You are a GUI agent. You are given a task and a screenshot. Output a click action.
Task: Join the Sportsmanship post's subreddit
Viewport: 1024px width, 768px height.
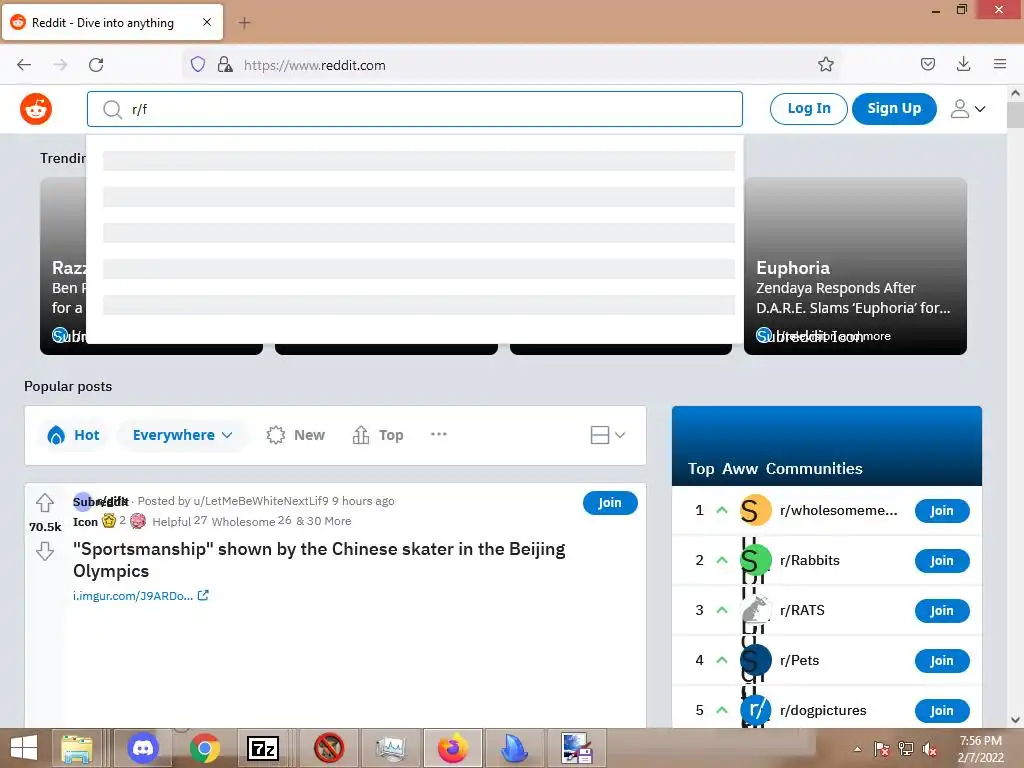610,503
